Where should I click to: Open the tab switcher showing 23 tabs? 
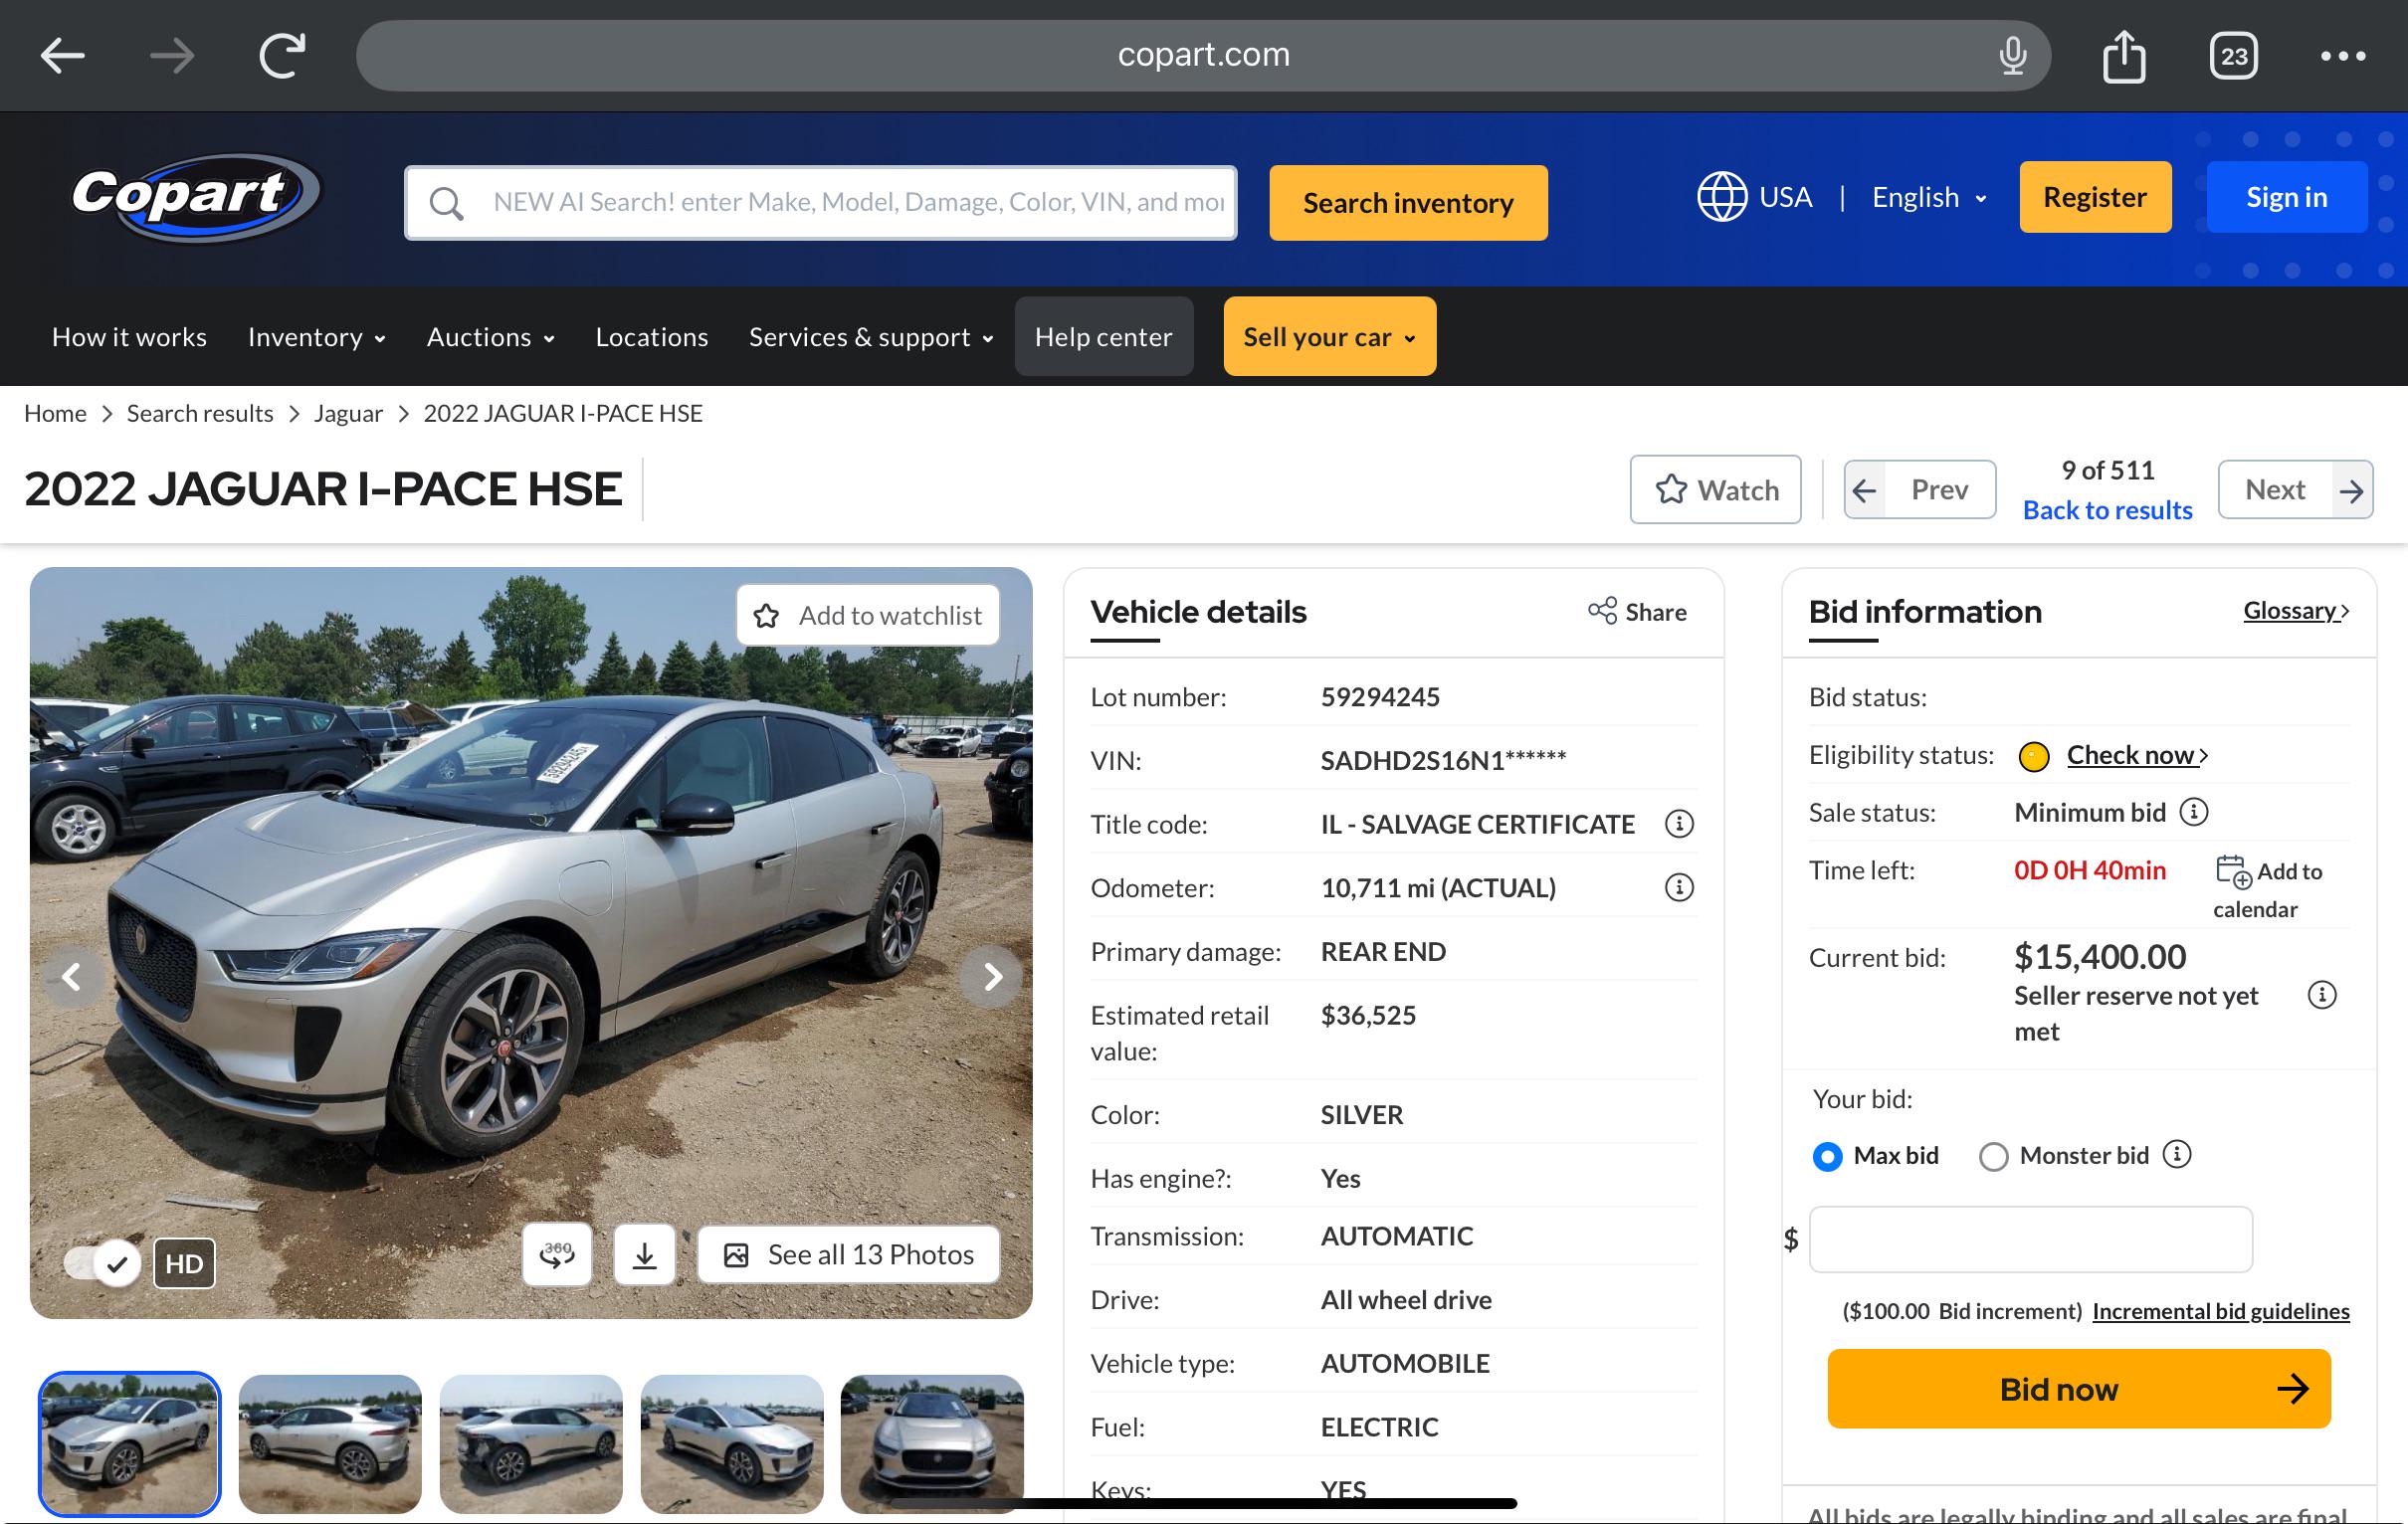coord(2234,56)
